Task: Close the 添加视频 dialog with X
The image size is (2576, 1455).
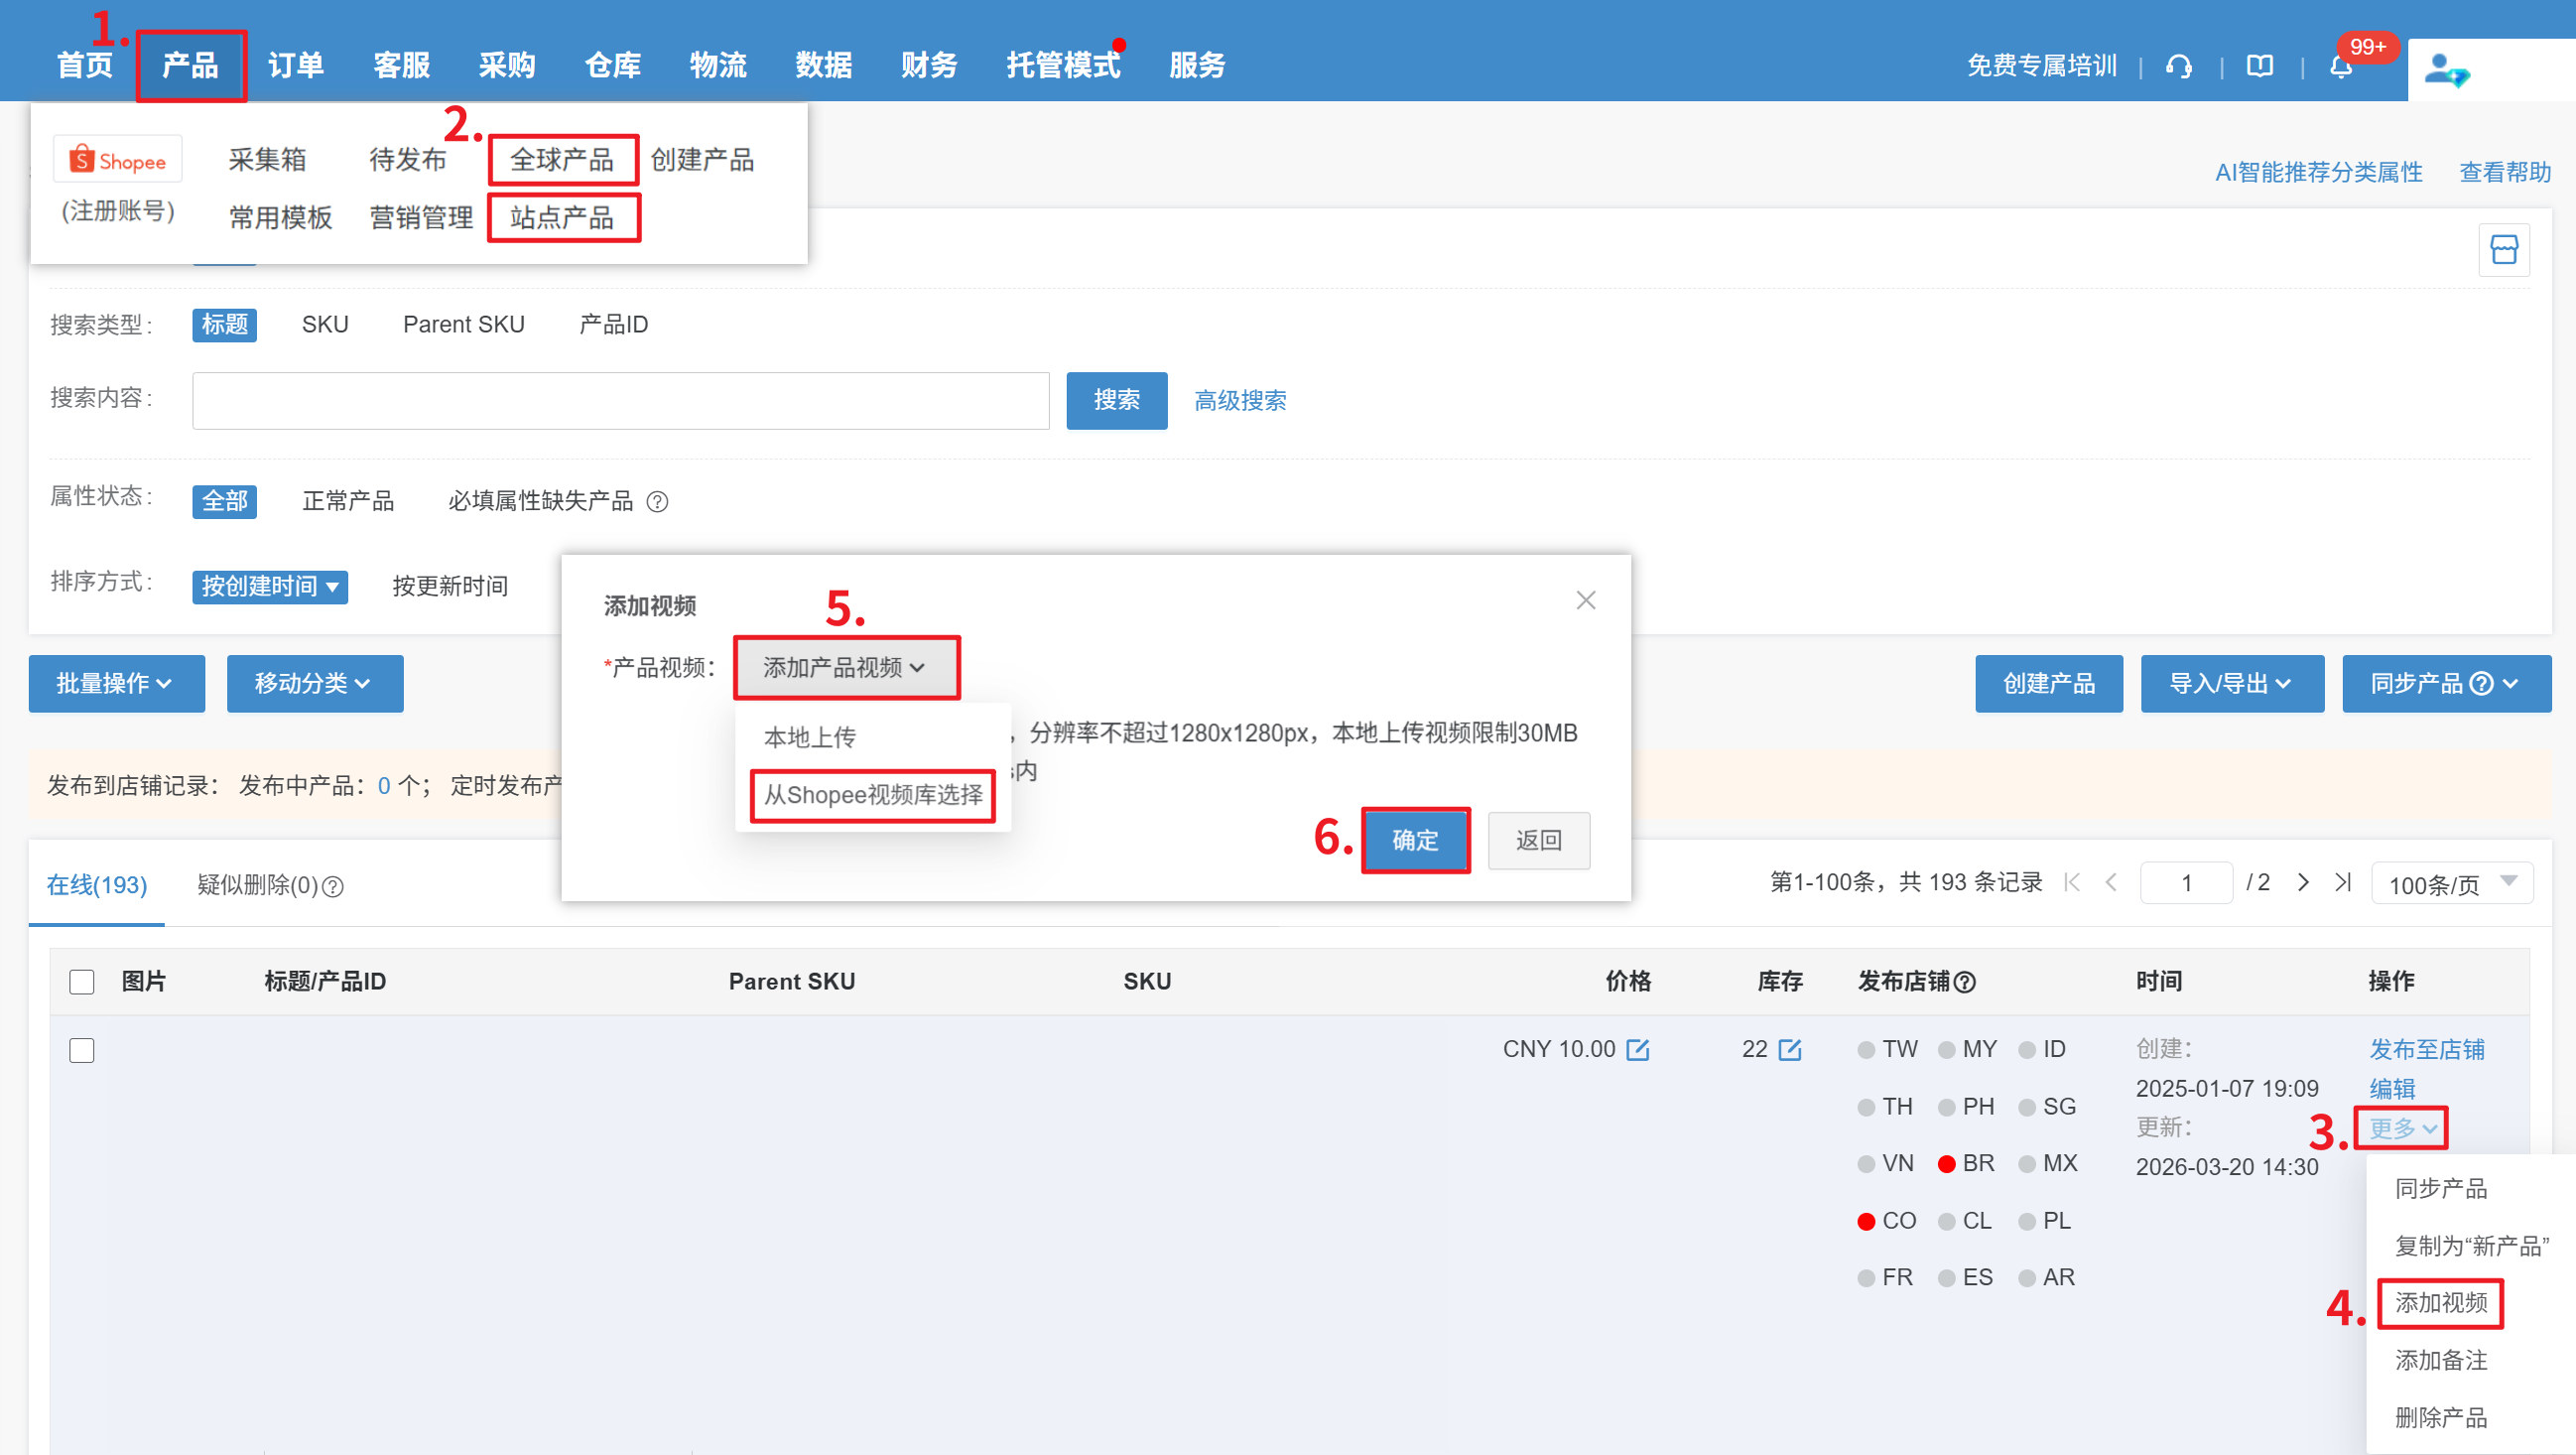Action: tap(1585, 600)
